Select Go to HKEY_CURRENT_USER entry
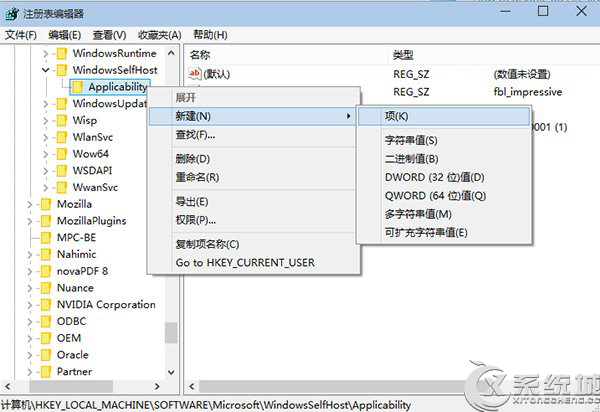600x412 pixels. tap(254, 263)
